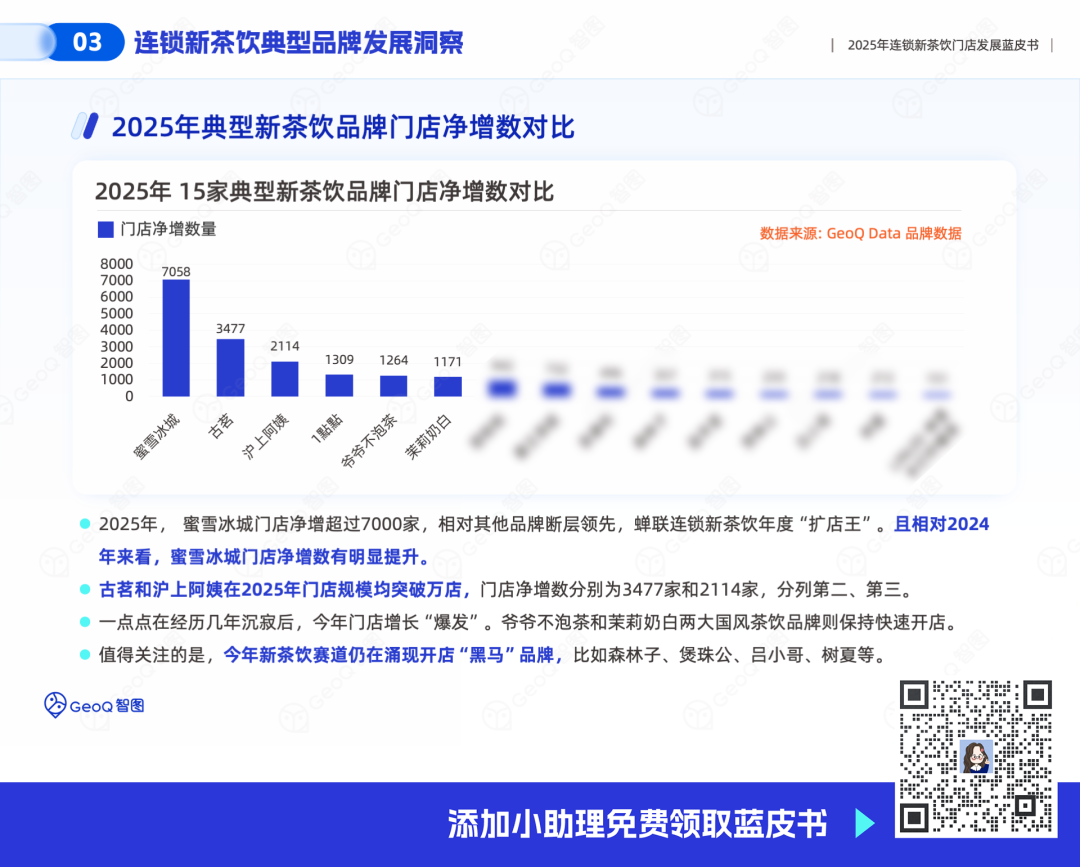This screenshot has width=1080, height=867.
Task: Click the avatar inside the QR code
Action: [976, 756]
